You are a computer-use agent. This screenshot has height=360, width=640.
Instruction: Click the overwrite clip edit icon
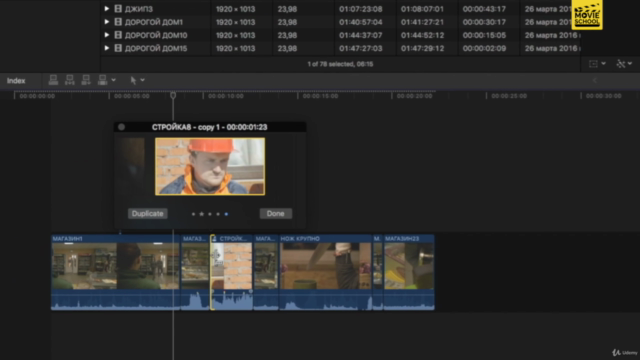tap(102, 80)
